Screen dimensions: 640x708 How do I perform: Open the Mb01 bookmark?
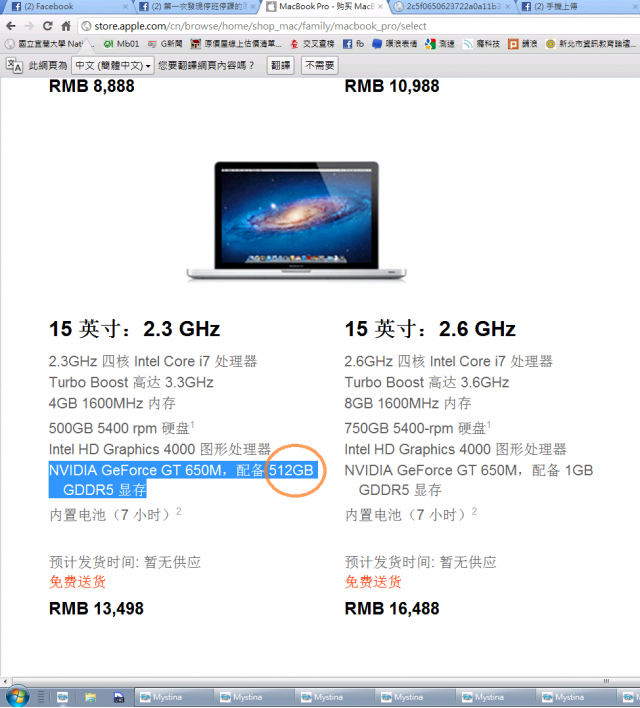point(121,44)
